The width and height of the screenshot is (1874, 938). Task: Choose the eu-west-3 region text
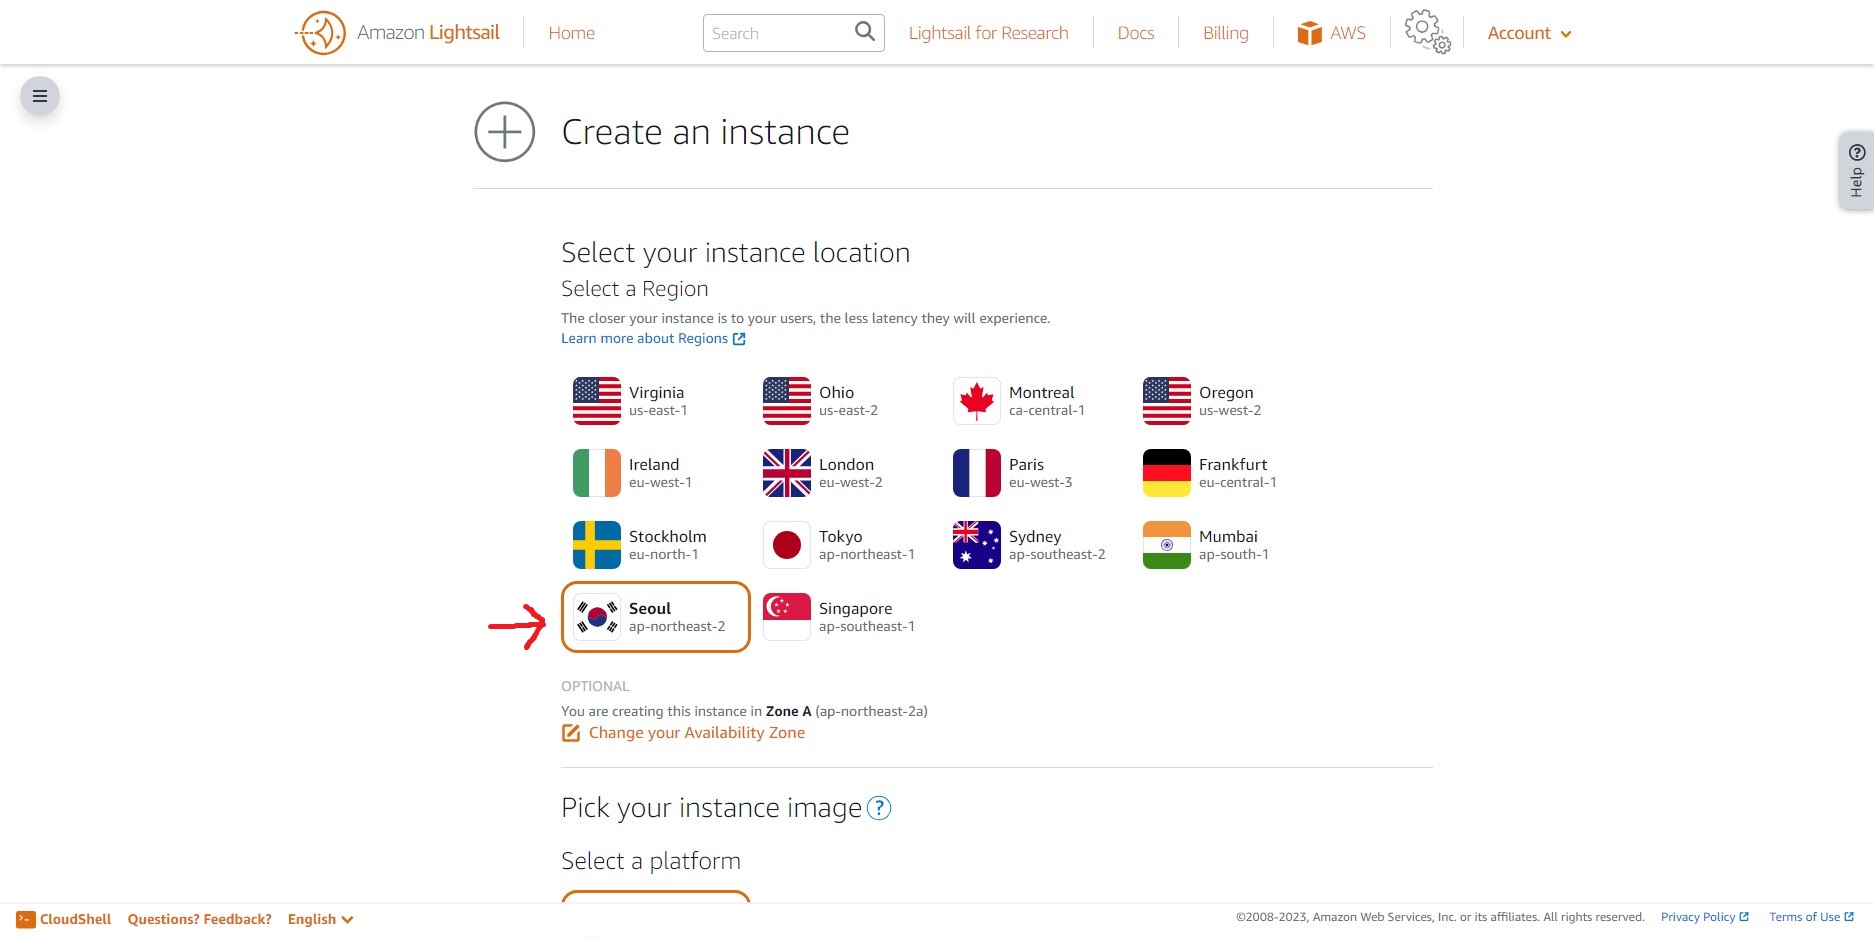coord(1040,483)
